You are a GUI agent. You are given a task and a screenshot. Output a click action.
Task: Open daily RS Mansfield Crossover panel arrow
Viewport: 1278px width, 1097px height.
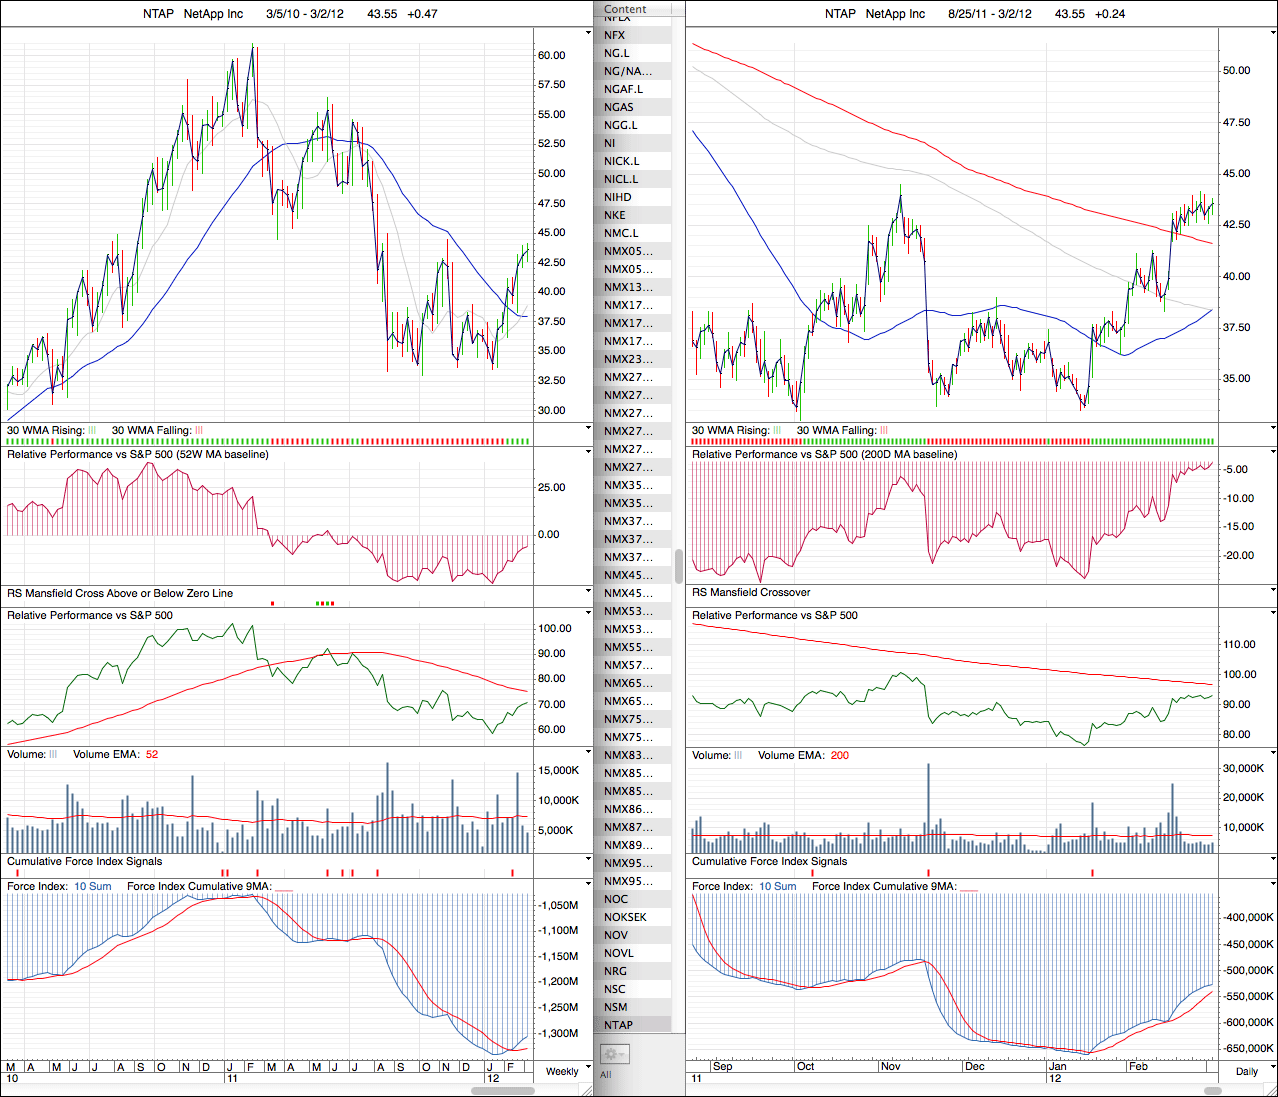pyautogui.click(x=1272, y=592)
